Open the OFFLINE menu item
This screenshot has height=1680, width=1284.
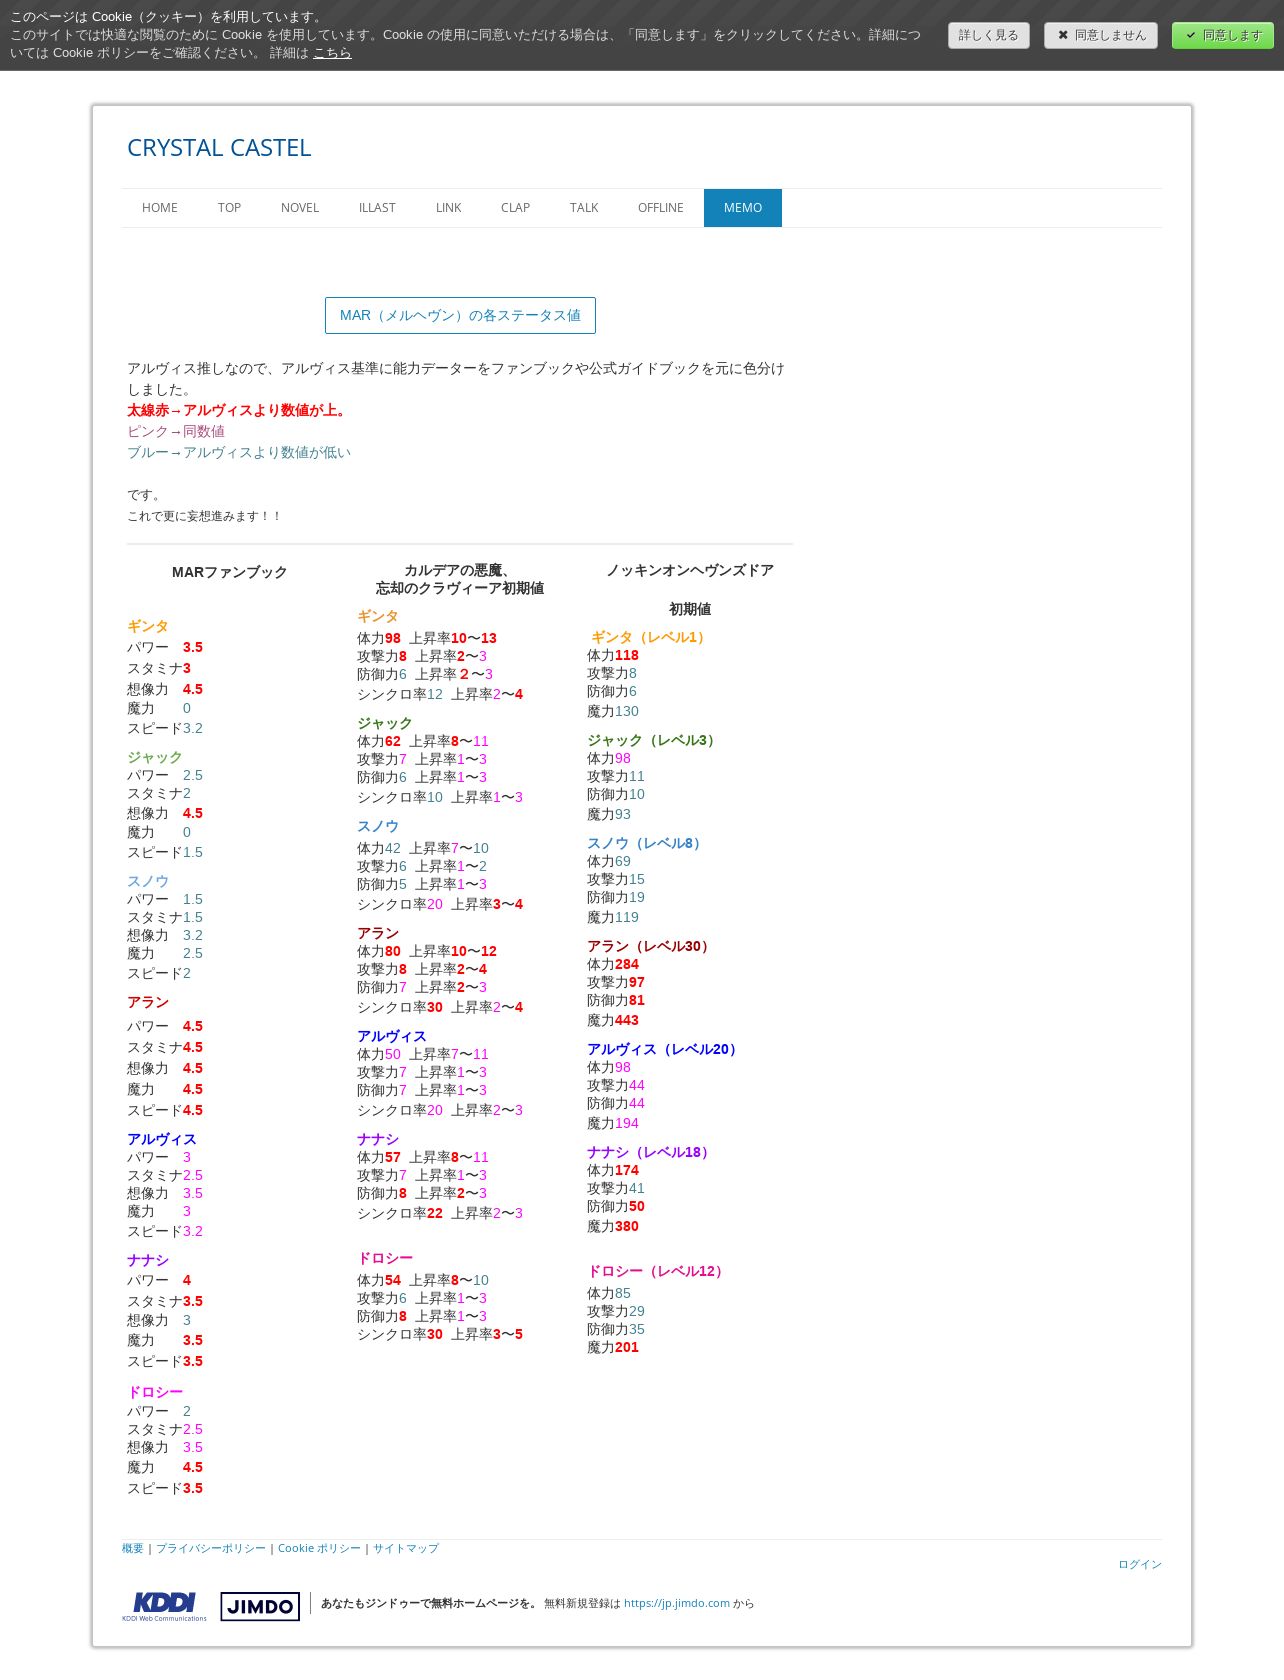pyautogui.click(x=661, y=208)
